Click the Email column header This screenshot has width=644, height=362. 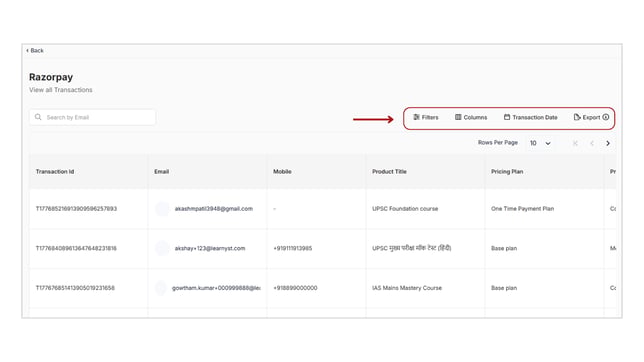(161, 172)
